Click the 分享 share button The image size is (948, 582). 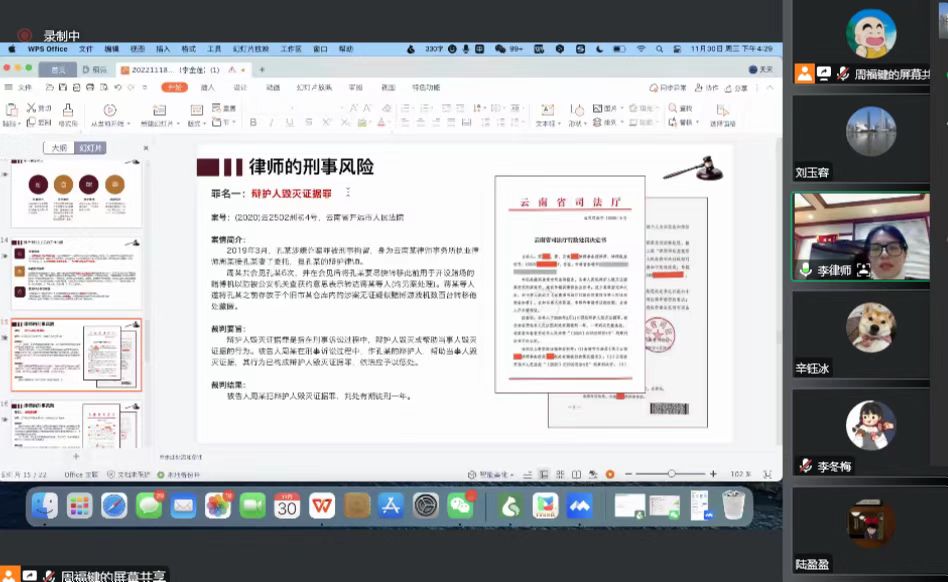click(x=736, y=88)
